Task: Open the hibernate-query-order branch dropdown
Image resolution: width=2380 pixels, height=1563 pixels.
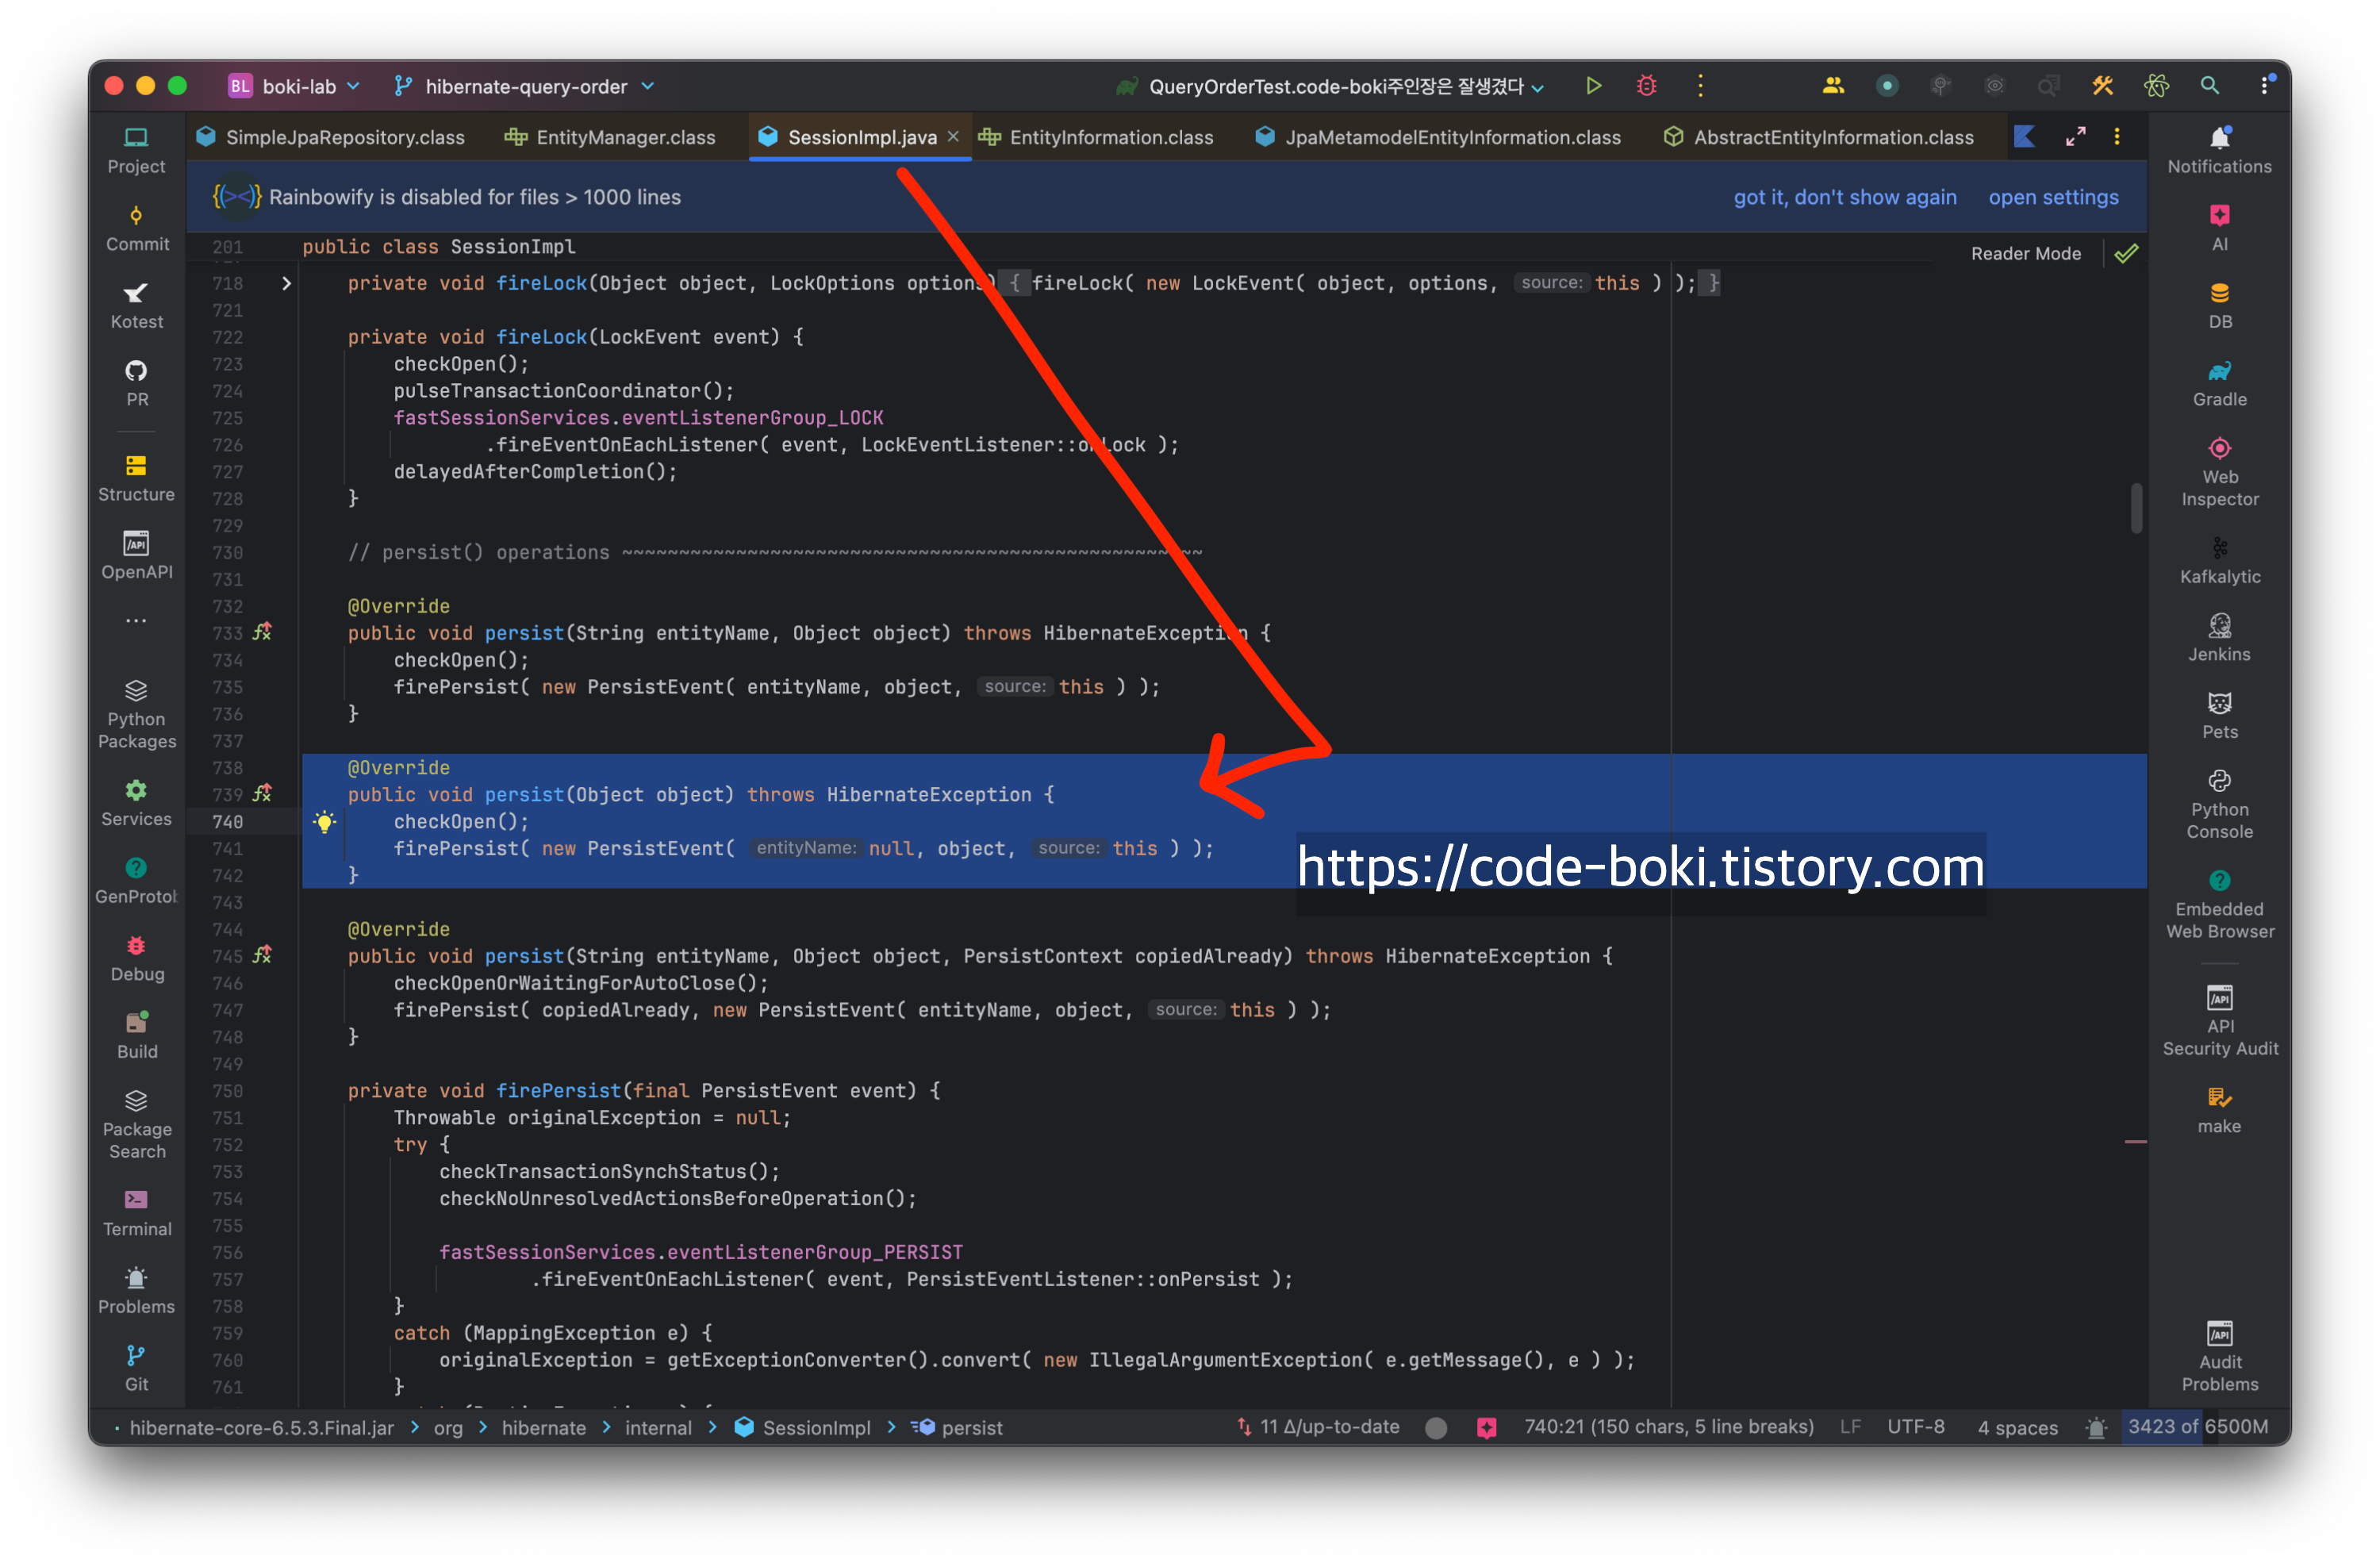Action: (x=526, y=87)
